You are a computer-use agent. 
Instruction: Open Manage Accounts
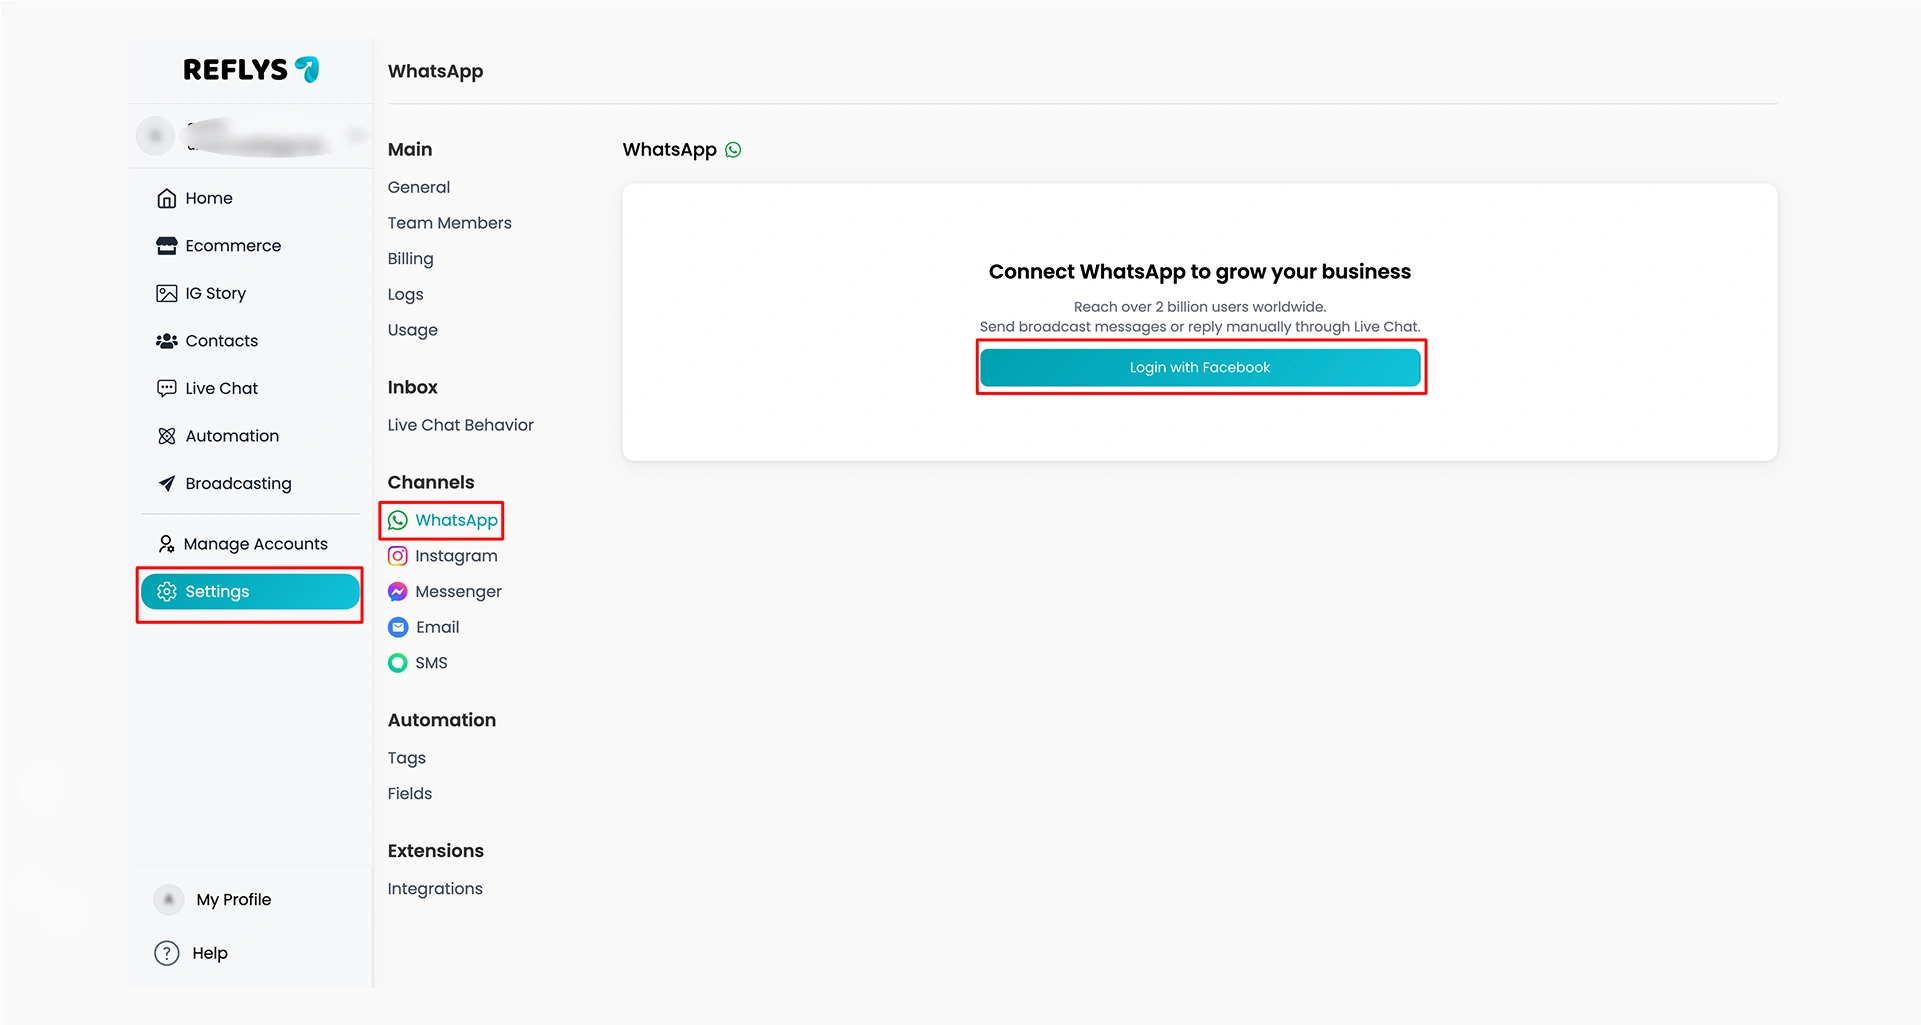[255, 544]
